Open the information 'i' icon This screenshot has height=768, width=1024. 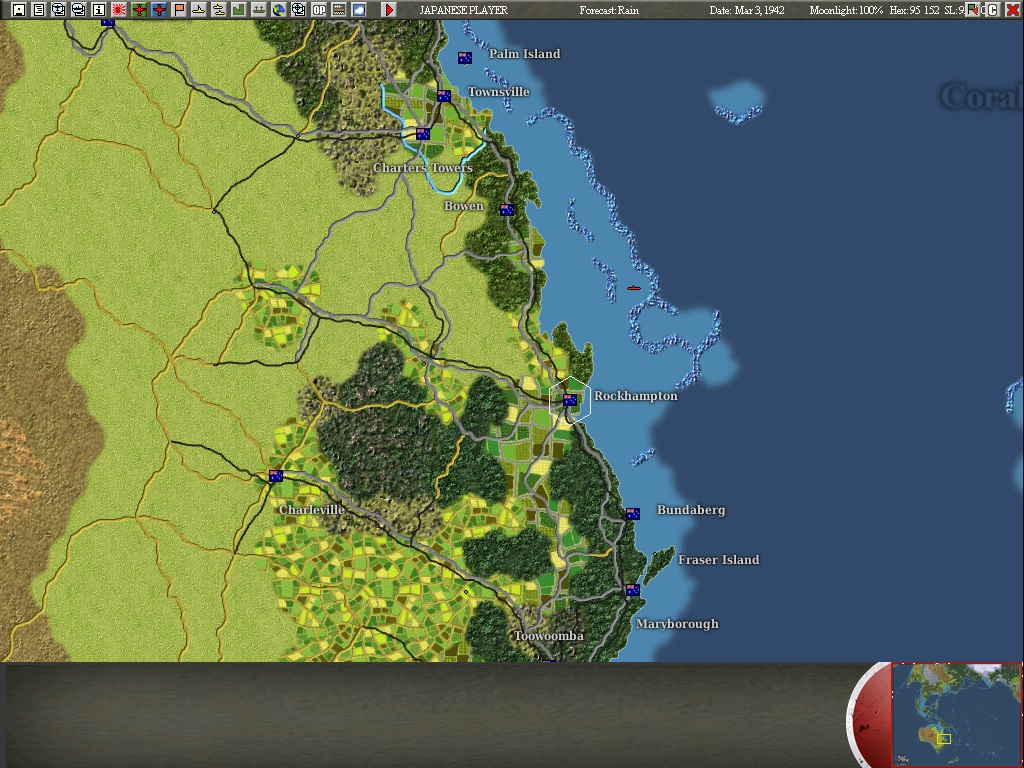(x=99, y=10)
